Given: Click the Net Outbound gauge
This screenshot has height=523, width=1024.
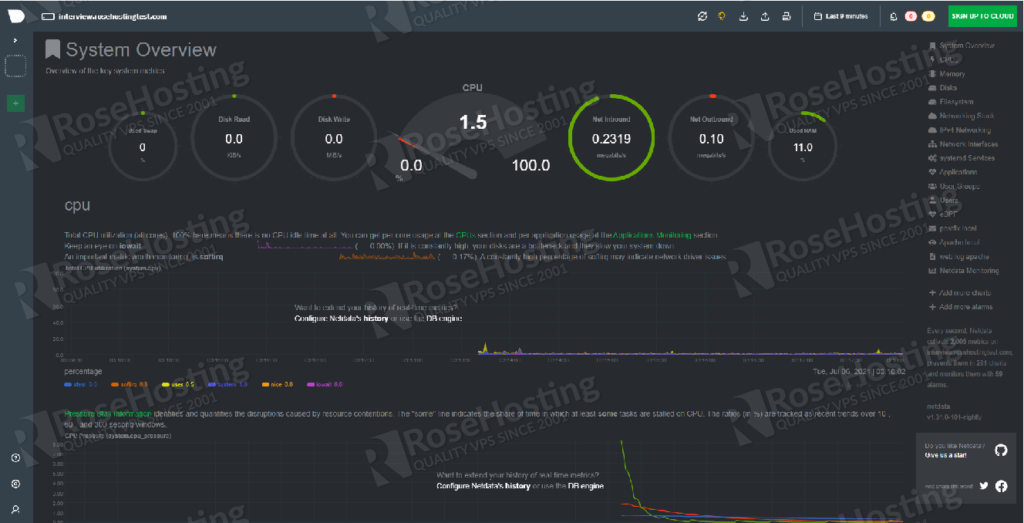Looking at the screenshot, I should (x=711, y=138).
